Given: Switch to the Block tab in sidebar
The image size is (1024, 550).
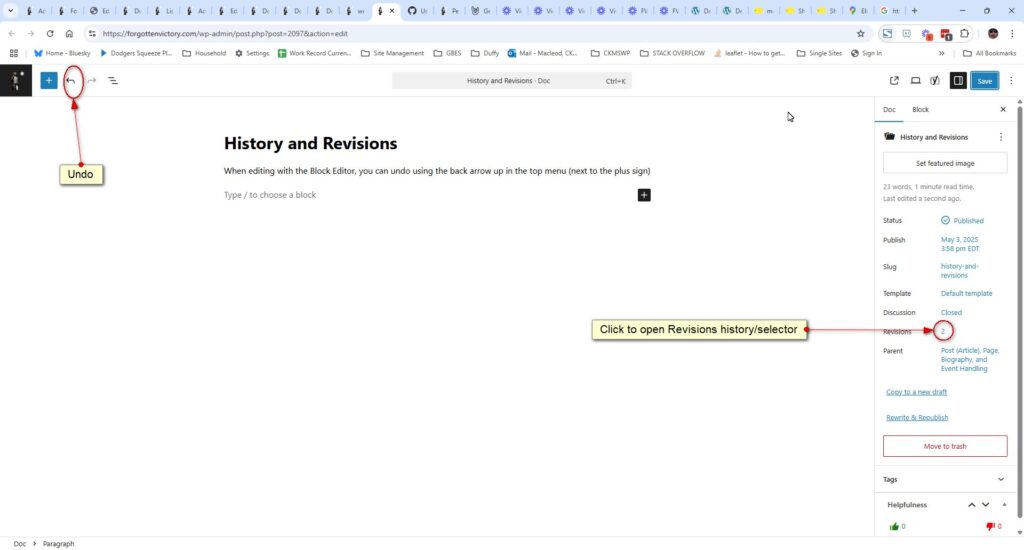Looking at the screenshot, I should 920,109.
